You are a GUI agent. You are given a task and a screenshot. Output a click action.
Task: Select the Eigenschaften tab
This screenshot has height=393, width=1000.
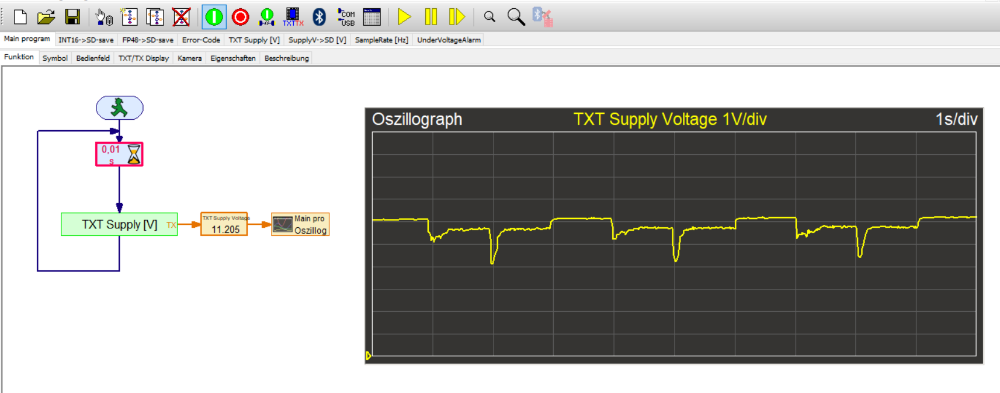click(233, 58)
